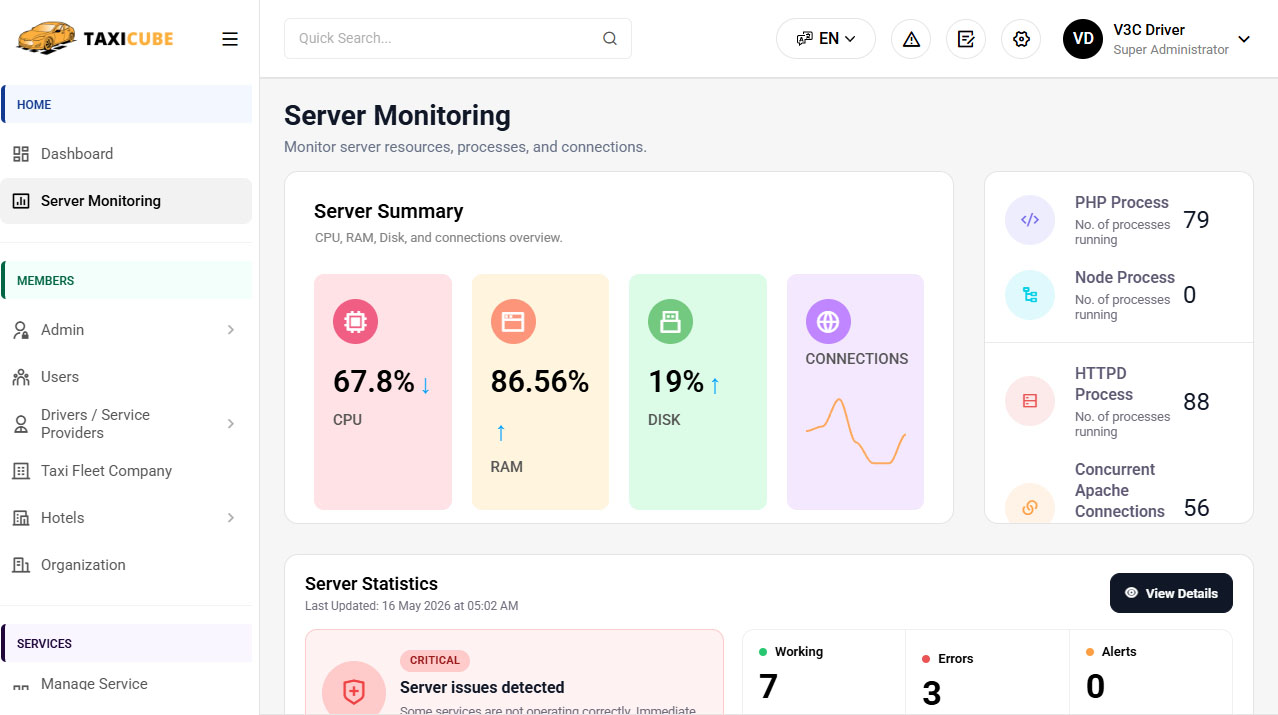Image resolution: width=1278 pixels, height=715 pixels.
Task: Click the Organization icon
Action: pos(21,565)
